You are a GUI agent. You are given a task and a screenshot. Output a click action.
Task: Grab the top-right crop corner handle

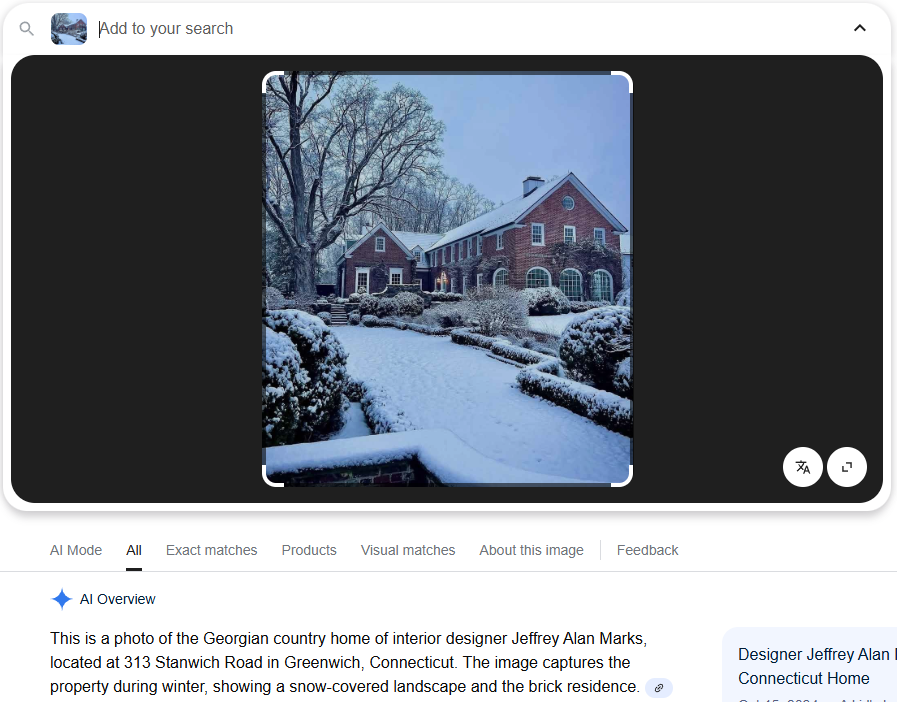pyautogui.click(x=625, y=79)
